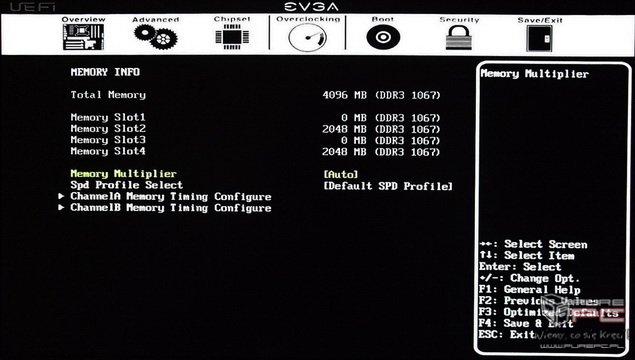Image resolution: width=635 pixels, height=360 pixels.
Task: Change the Default SPD Profile value
Action: click(x=388, y=186)
